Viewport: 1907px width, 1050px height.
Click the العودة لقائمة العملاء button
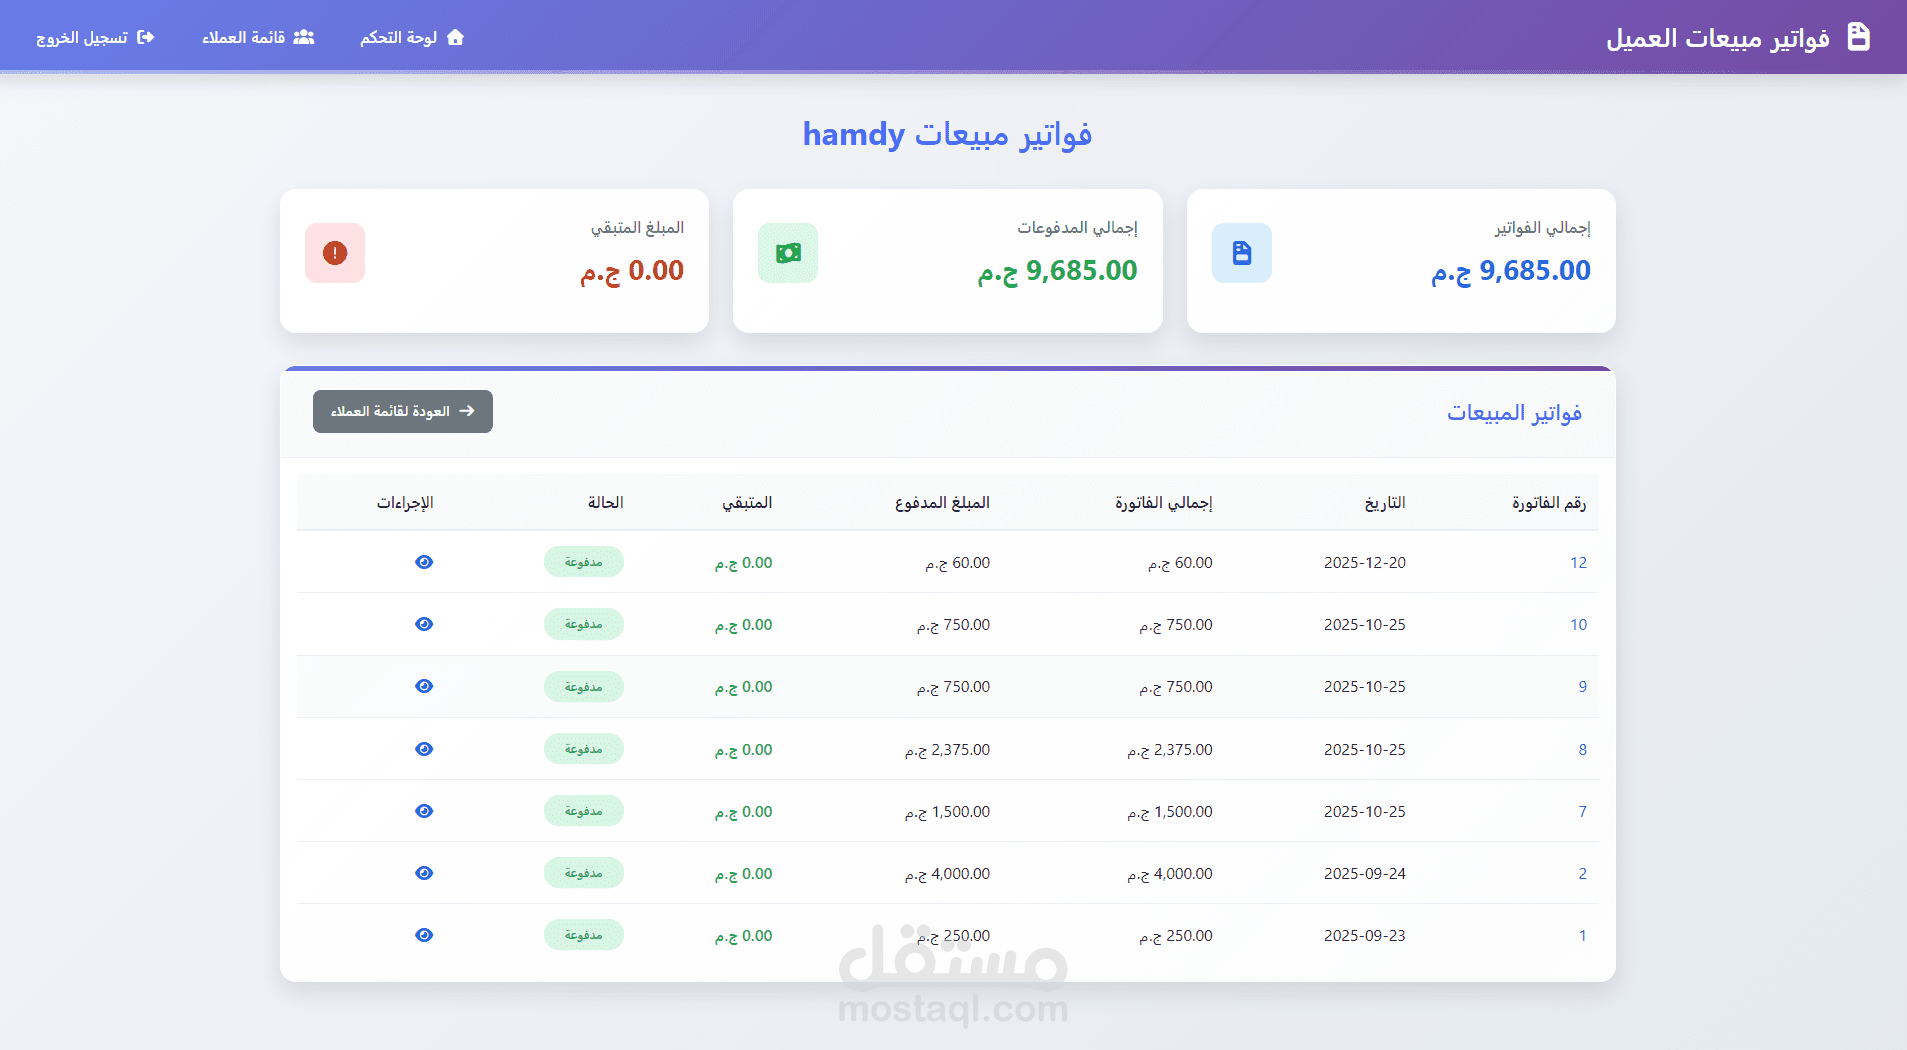click(403, 411)
